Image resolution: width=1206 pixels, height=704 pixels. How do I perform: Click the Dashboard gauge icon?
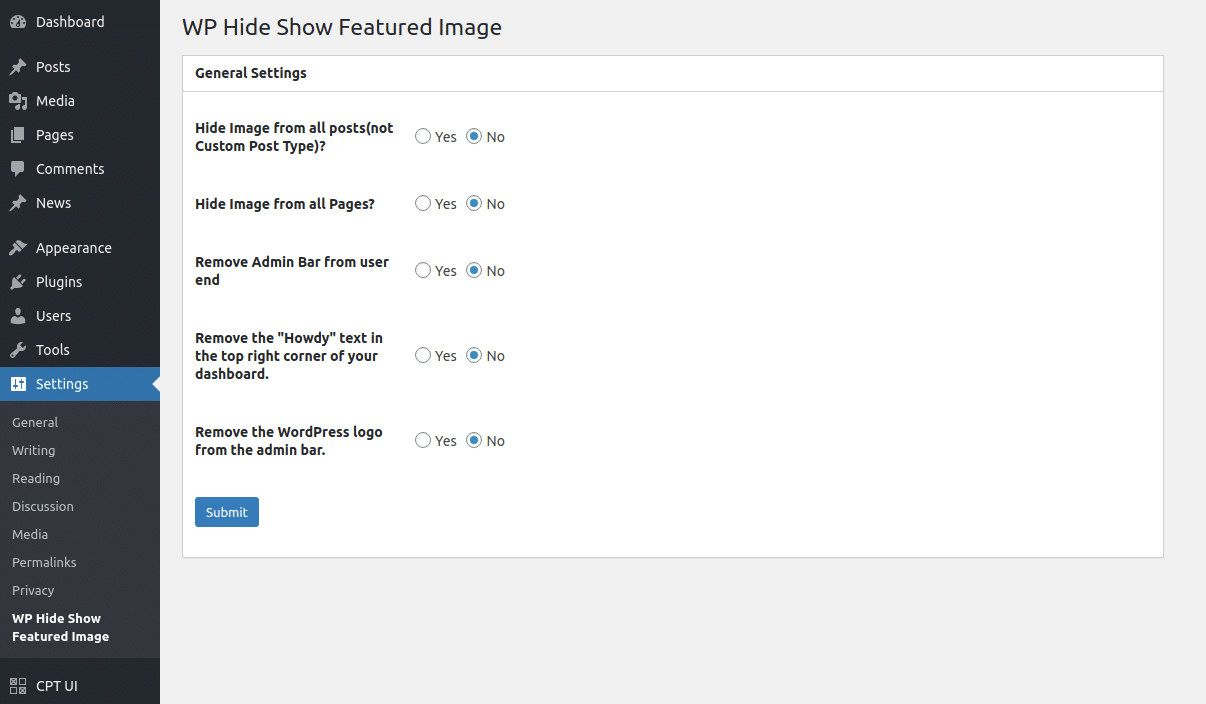click(x=18, y=22)
